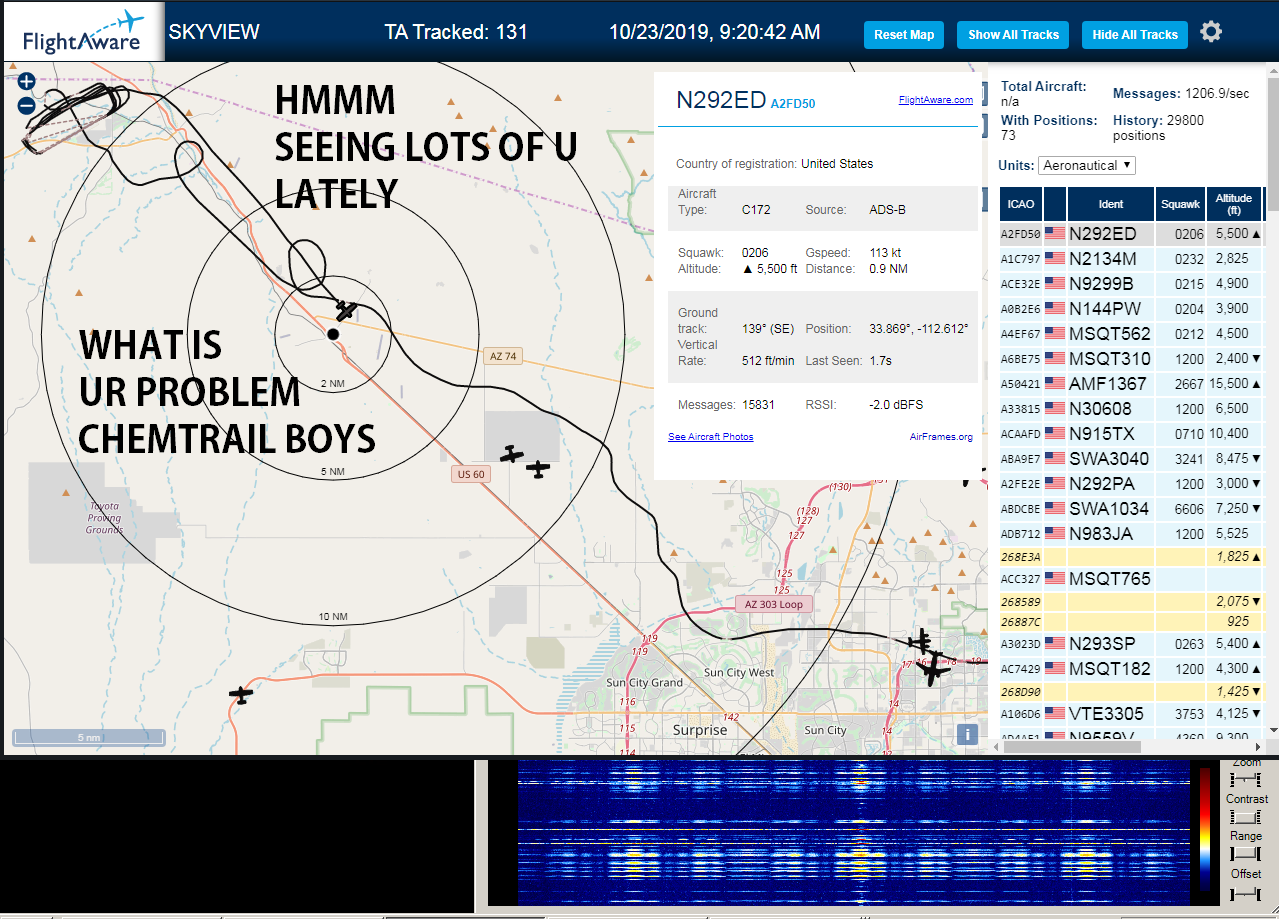Image resolution: width=1279 pixels, height=919 pixels.
Task: Open the FlightAware.com link in N292ED panel
Action: pos(935,100)
